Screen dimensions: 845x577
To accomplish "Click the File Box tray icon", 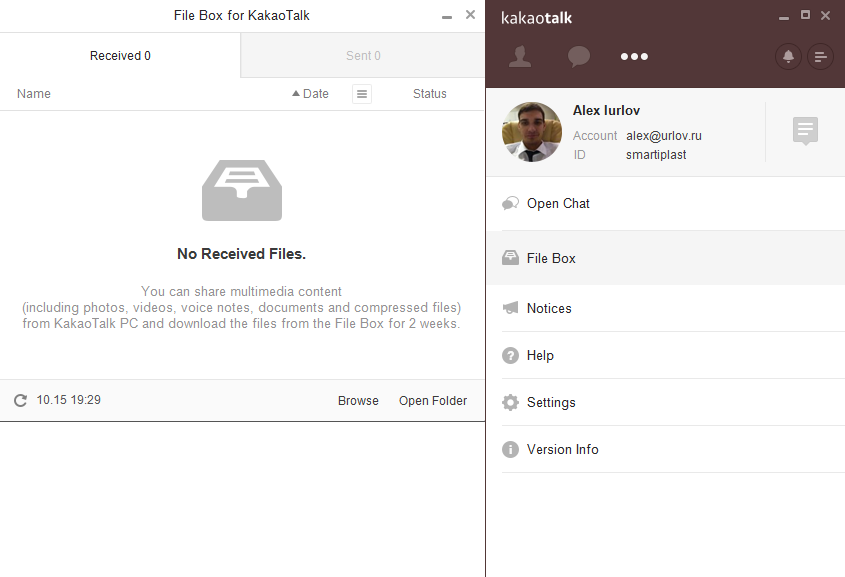I will (510, 258).
